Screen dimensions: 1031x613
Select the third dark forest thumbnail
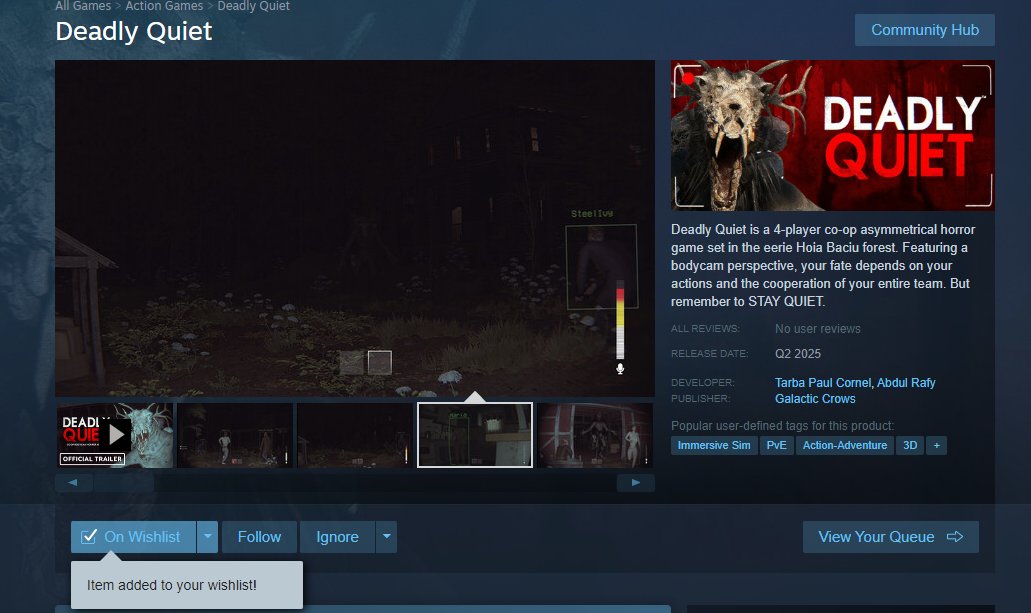(355, 435)
